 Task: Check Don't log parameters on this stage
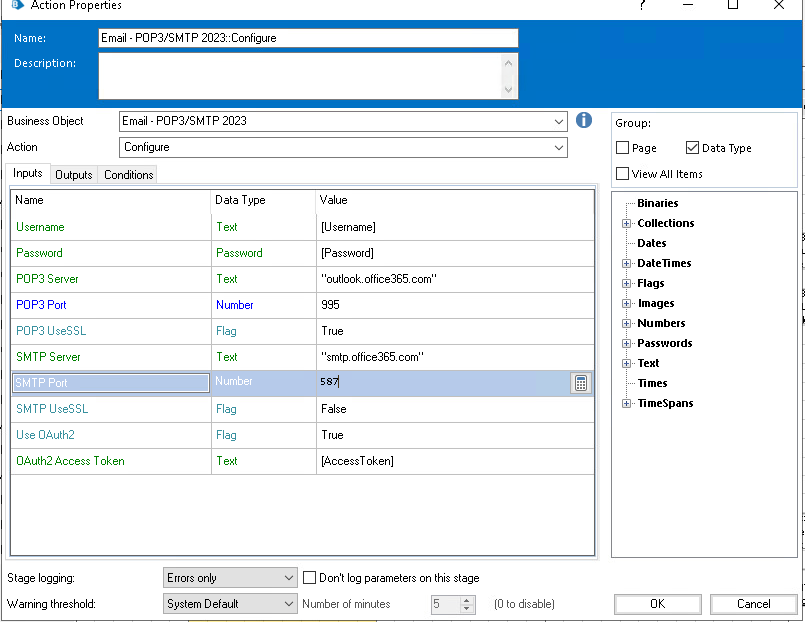(310, 578)
